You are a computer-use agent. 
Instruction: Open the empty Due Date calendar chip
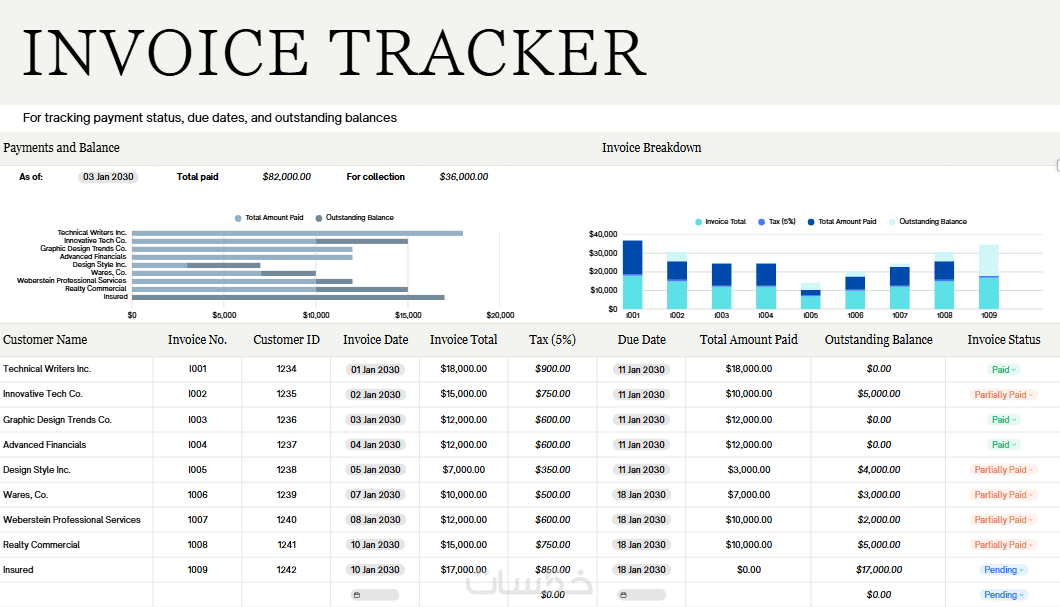[x=642, y=595]
